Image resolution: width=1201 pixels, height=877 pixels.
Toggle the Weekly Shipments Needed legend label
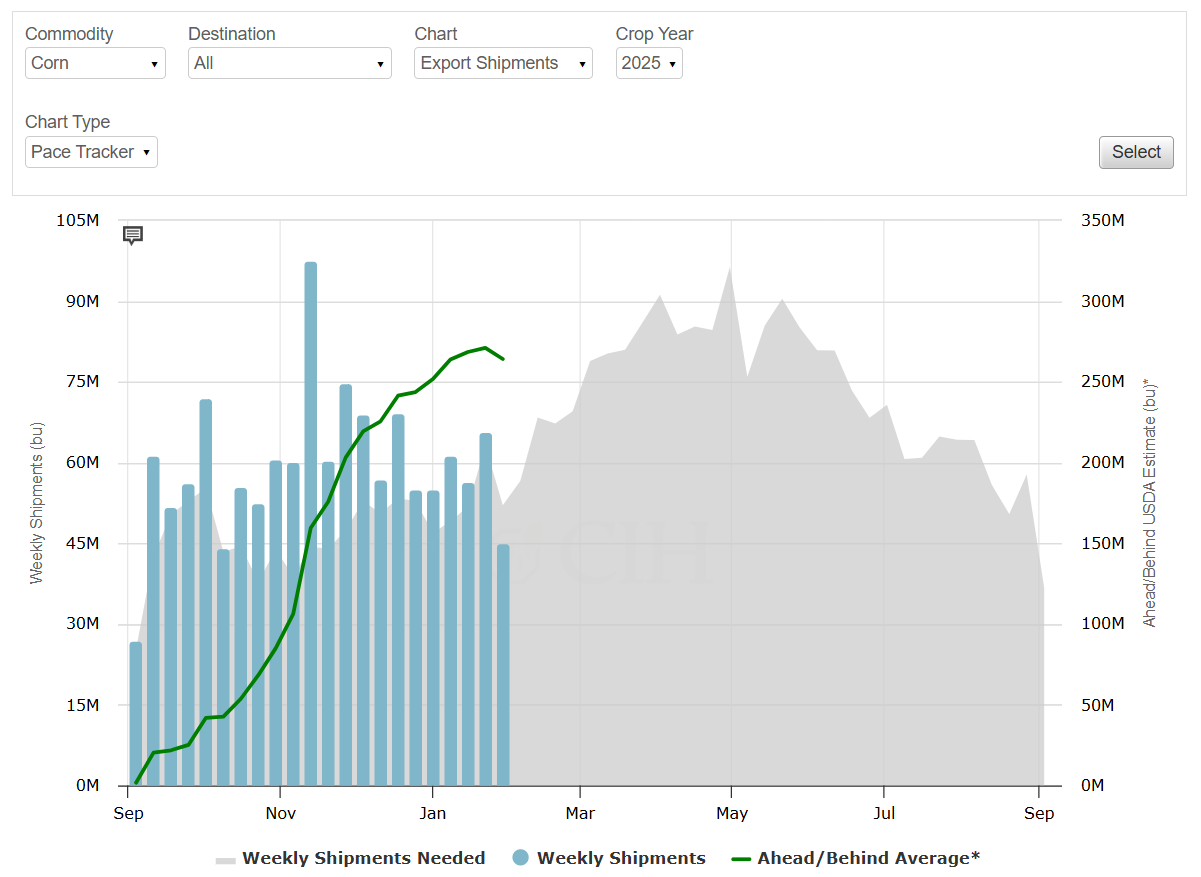(363, 858)
